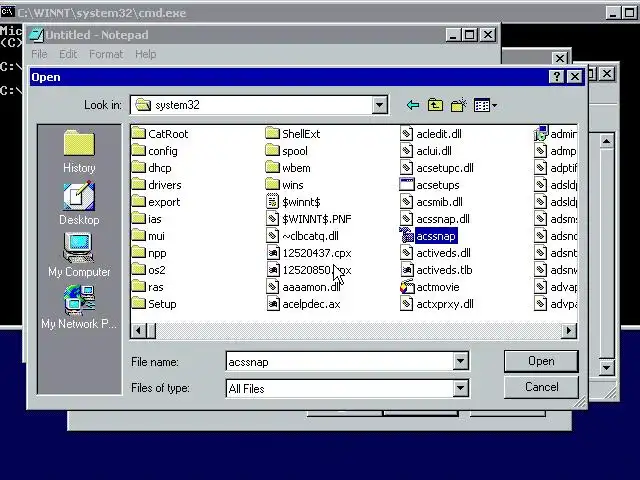Select file ~clbcatq.dll
Image resolution: width=640 pixels, height=480 pixels.
[302, 236]
